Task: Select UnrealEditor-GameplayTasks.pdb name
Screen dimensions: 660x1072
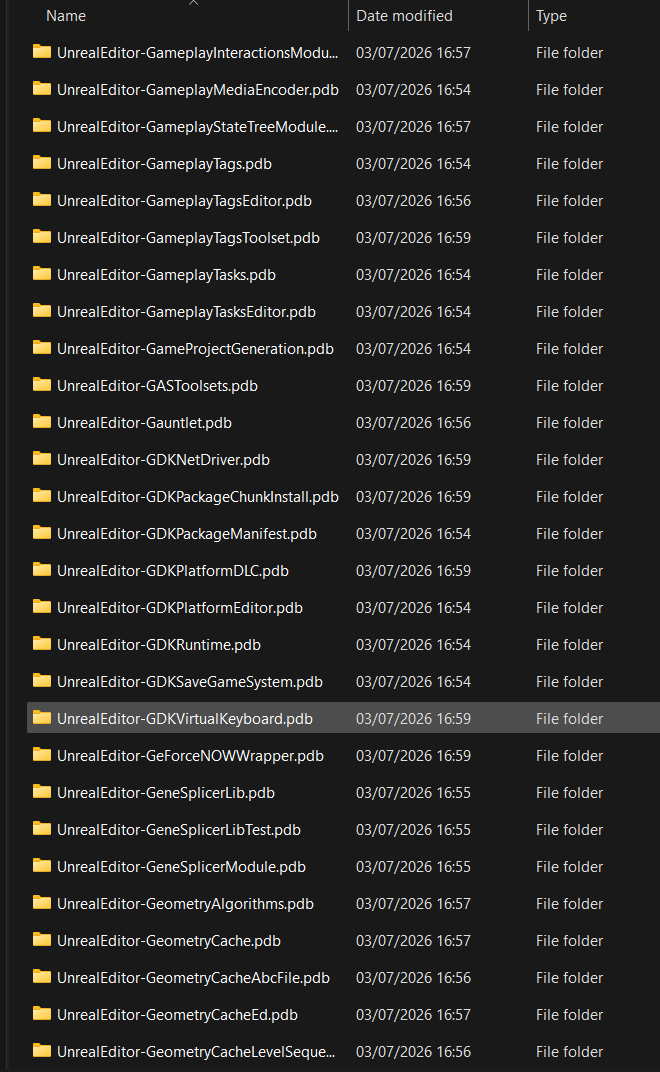Action: point(166,274)
